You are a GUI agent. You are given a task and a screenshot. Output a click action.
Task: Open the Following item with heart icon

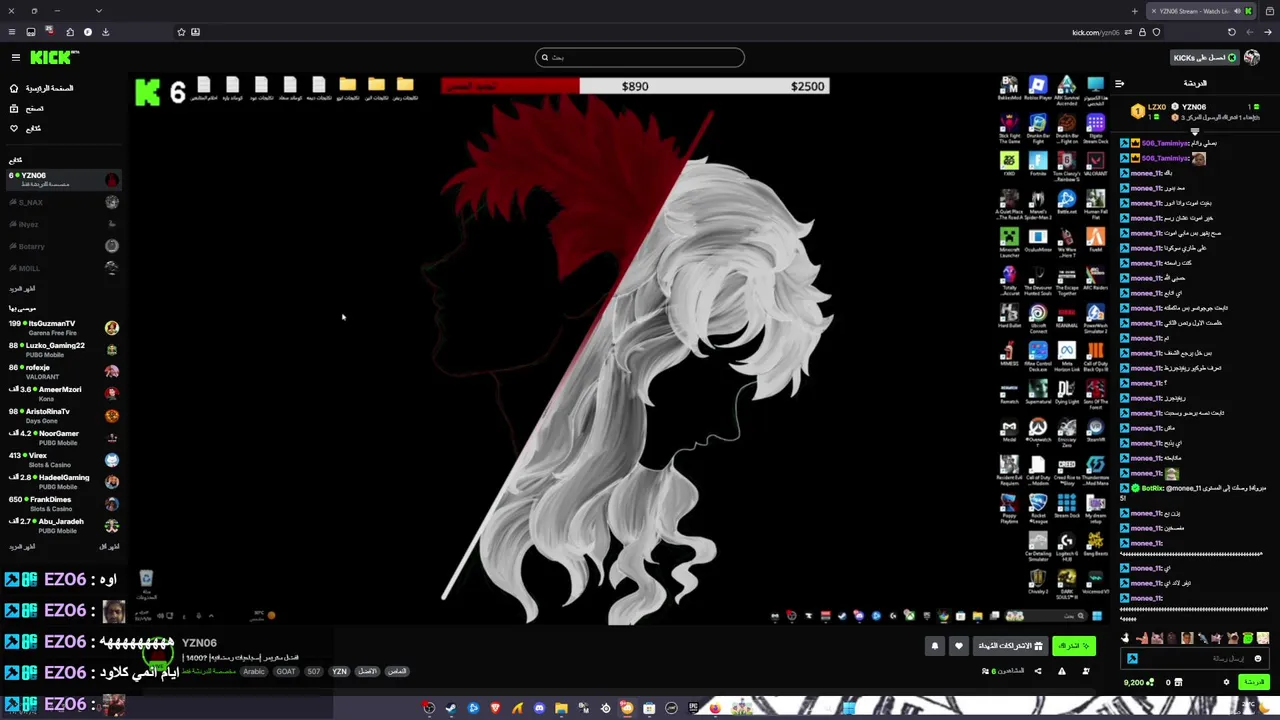coord(26,128)
